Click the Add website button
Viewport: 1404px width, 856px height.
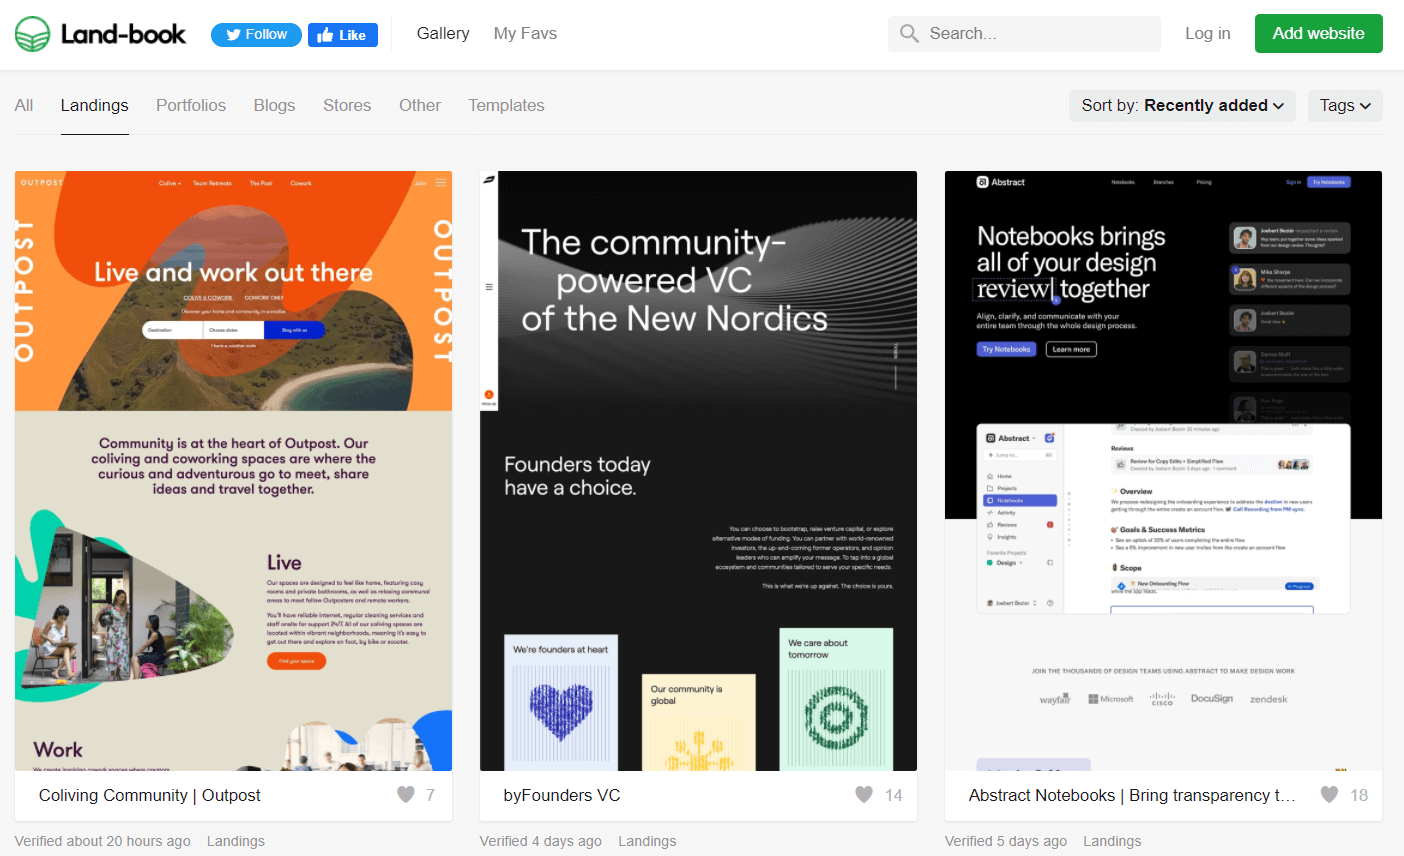coord(1319,33)
